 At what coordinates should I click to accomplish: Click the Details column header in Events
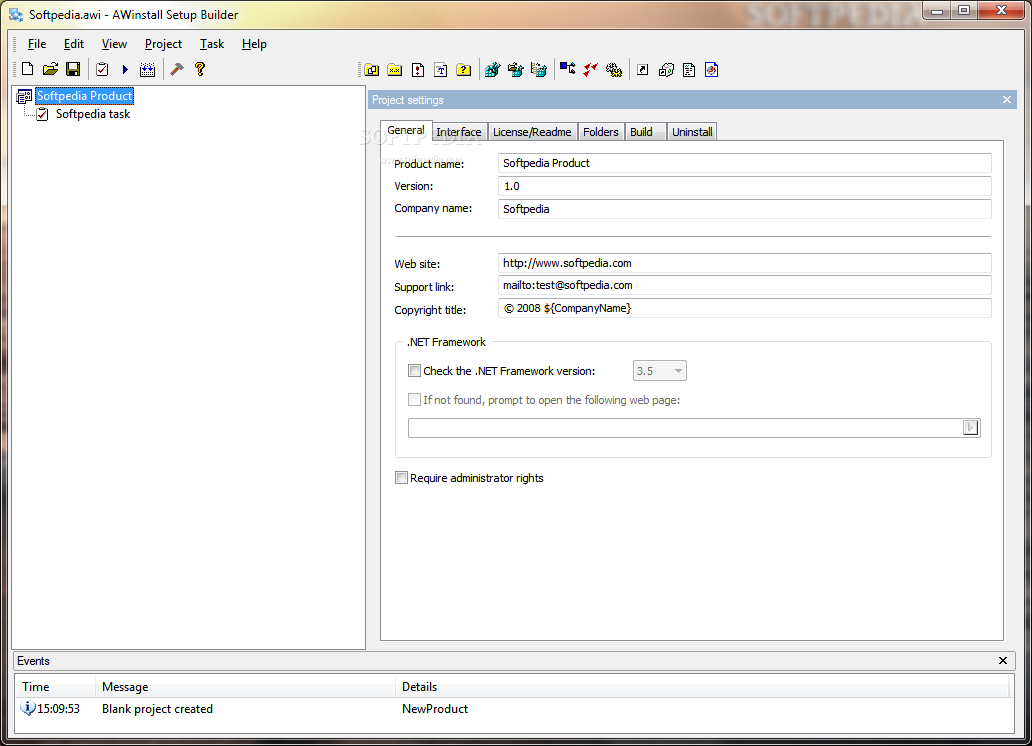pyautogui.click(x=703, y=687)
